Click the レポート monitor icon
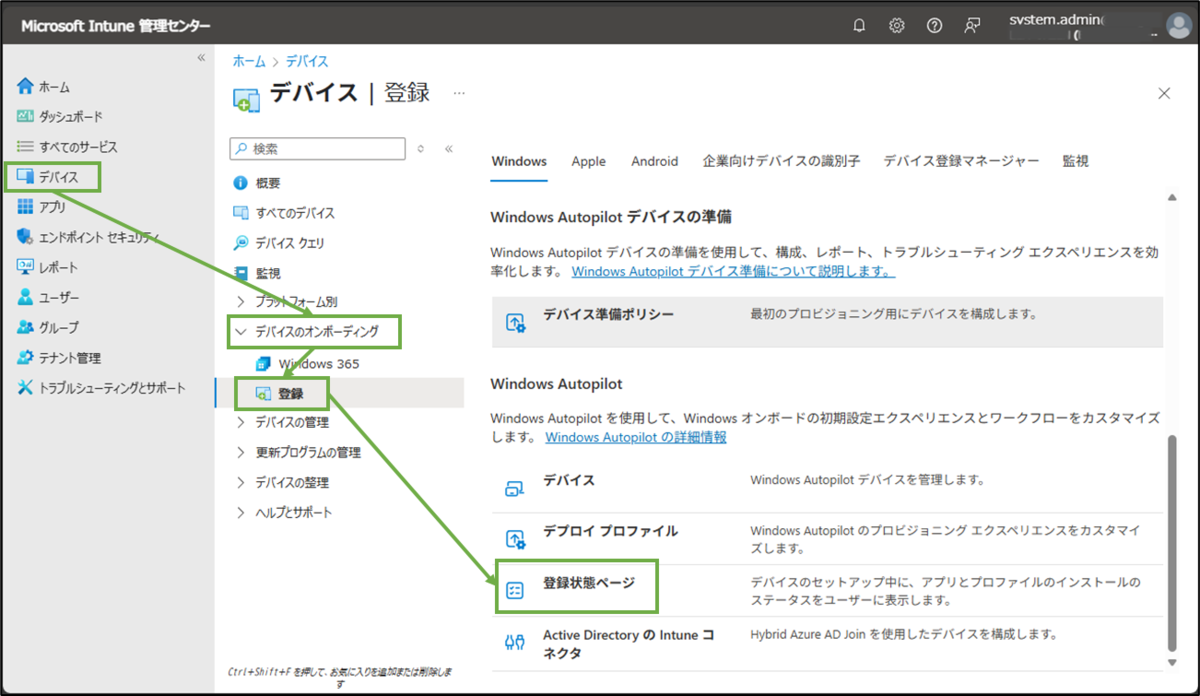 26,267
